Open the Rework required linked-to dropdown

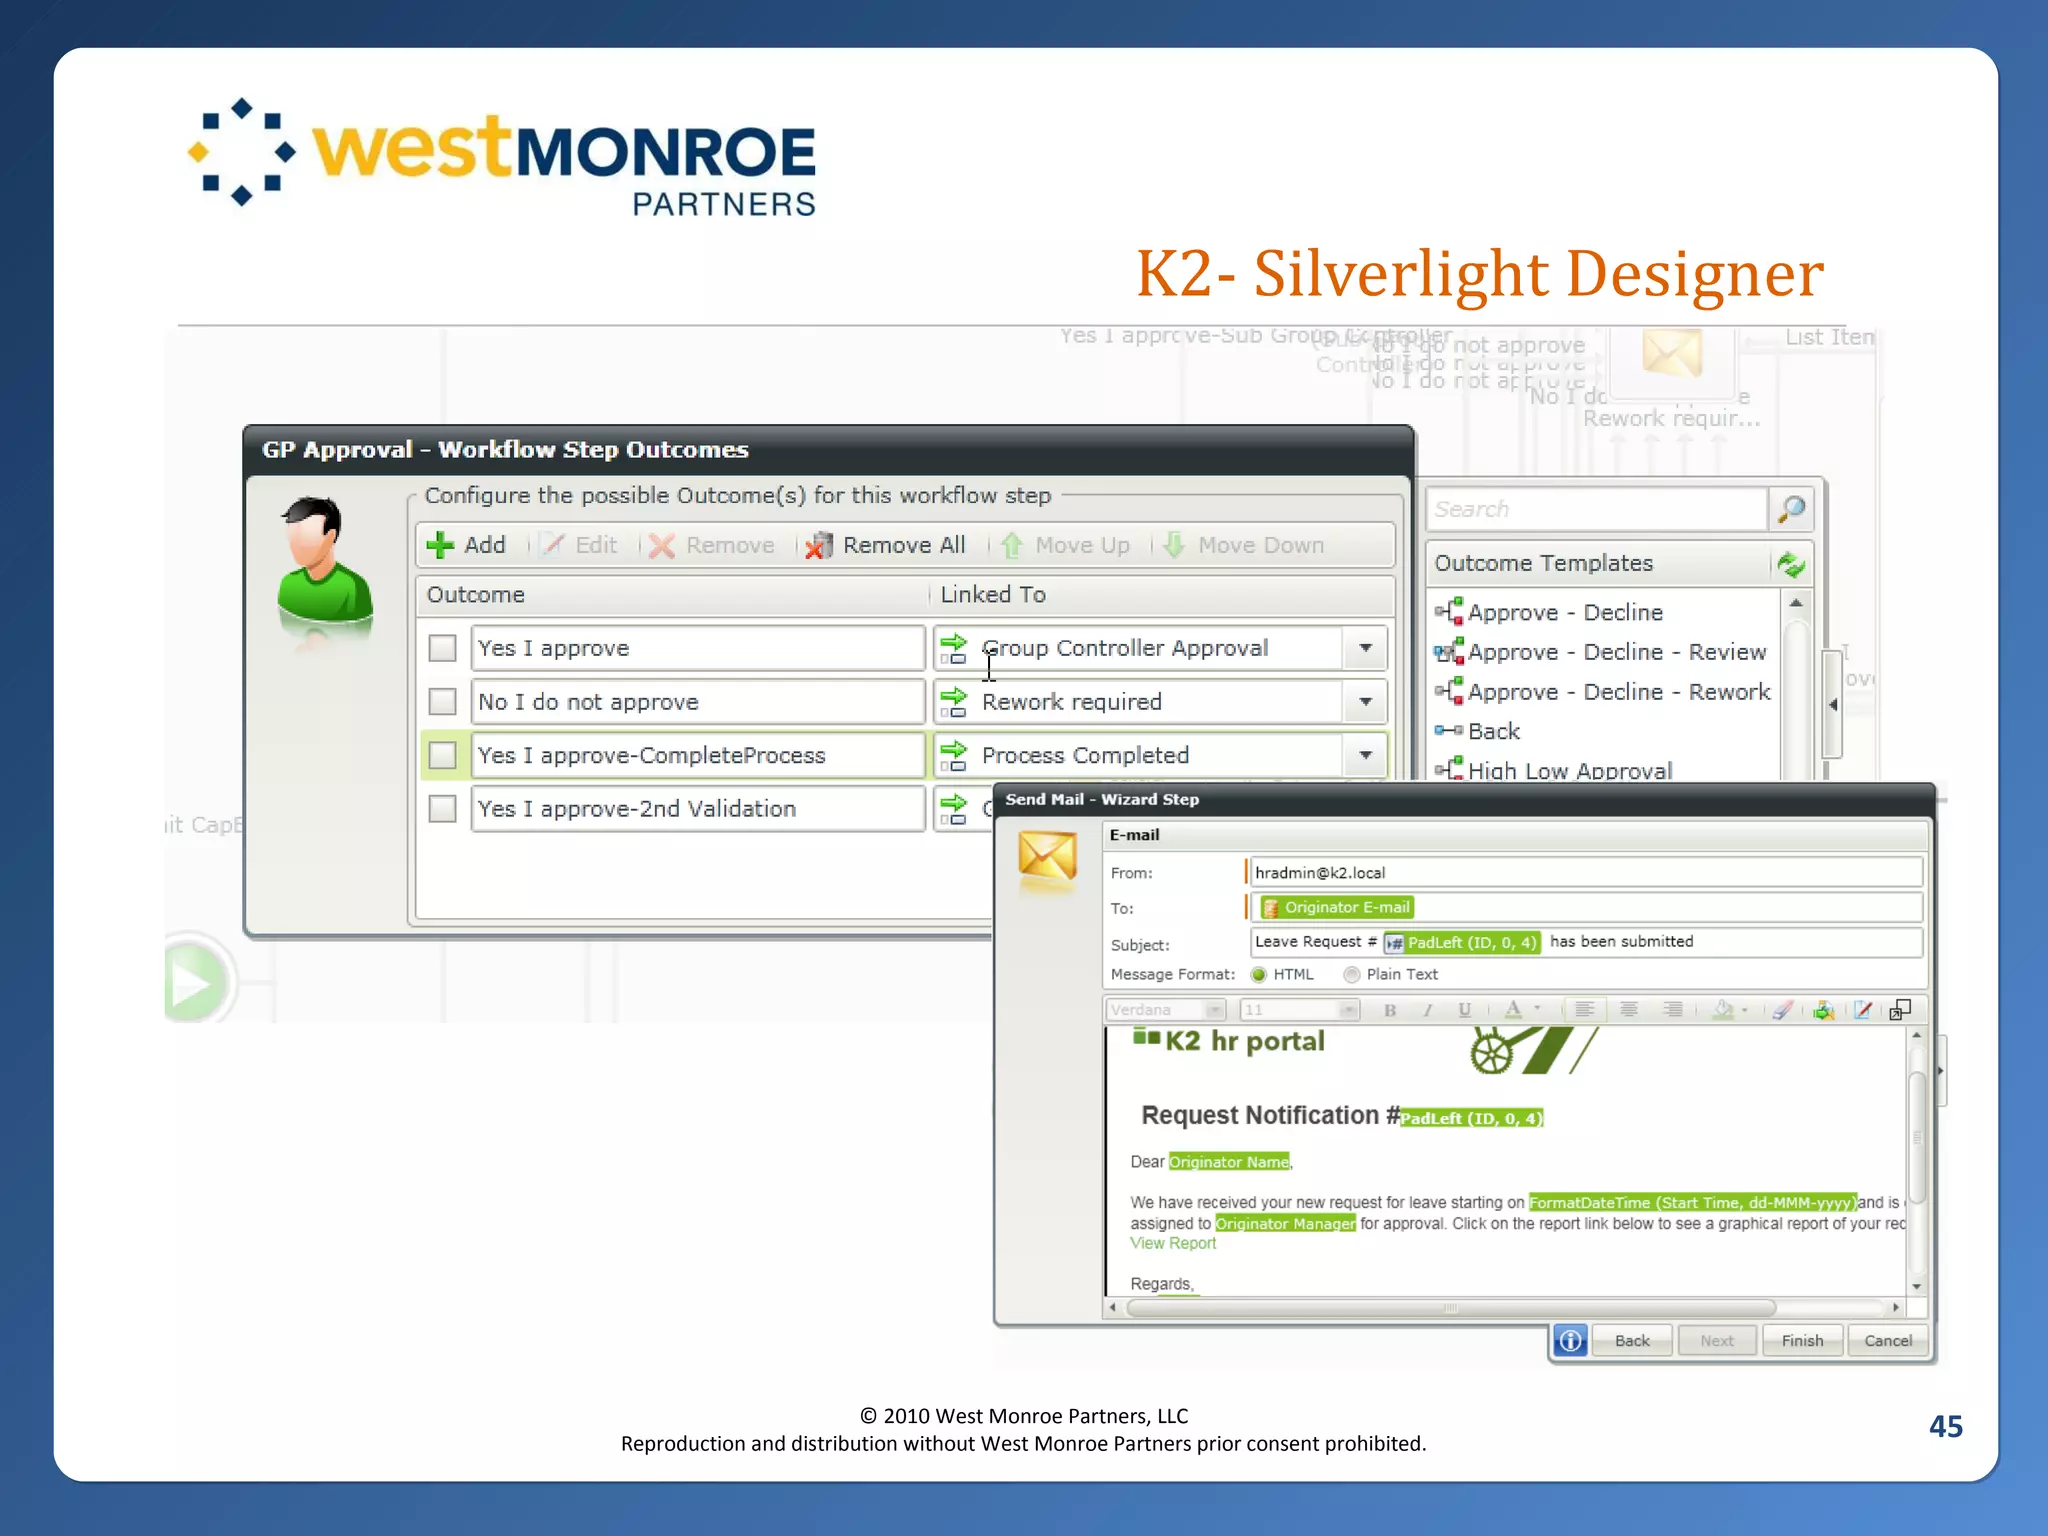coord(1365,702)
